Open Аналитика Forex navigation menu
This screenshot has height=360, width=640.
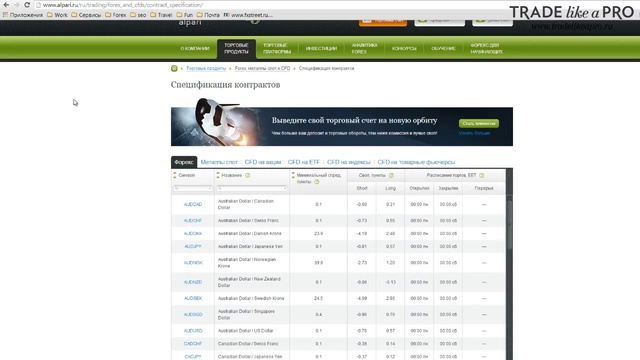coord(364,49)
